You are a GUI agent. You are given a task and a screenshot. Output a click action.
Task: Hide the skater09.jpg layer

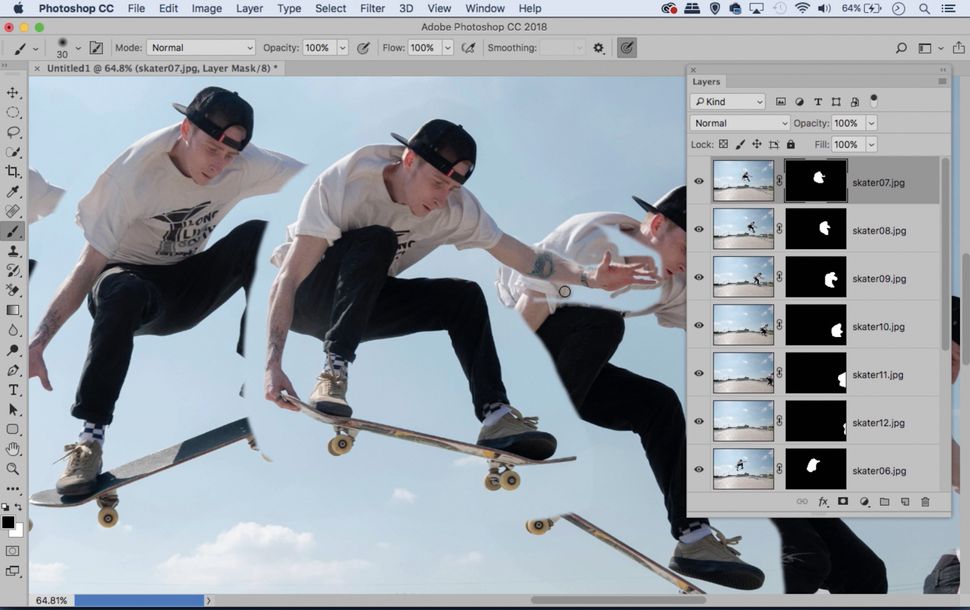699,278
